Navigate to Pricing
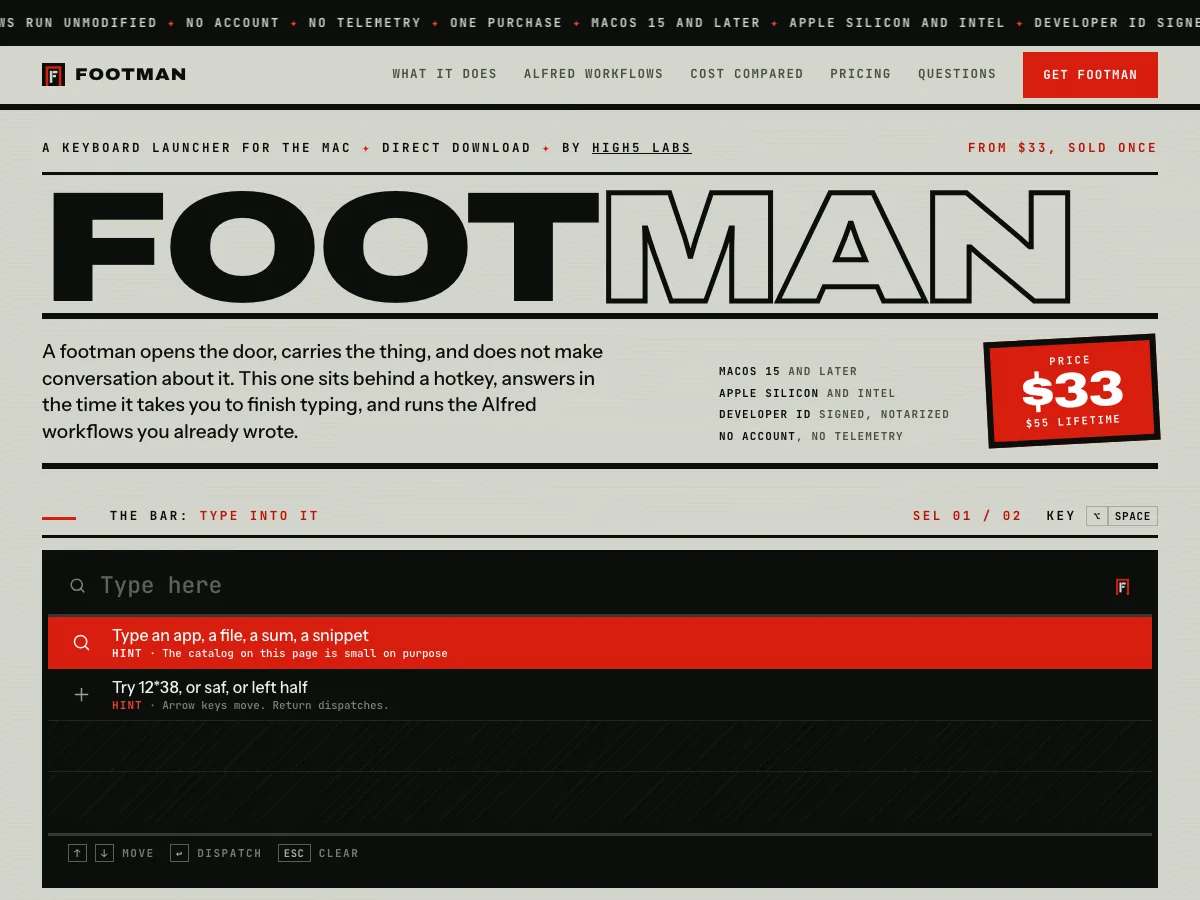The image size is (1200, 900). pyautogui.click(x=860, y=74)
